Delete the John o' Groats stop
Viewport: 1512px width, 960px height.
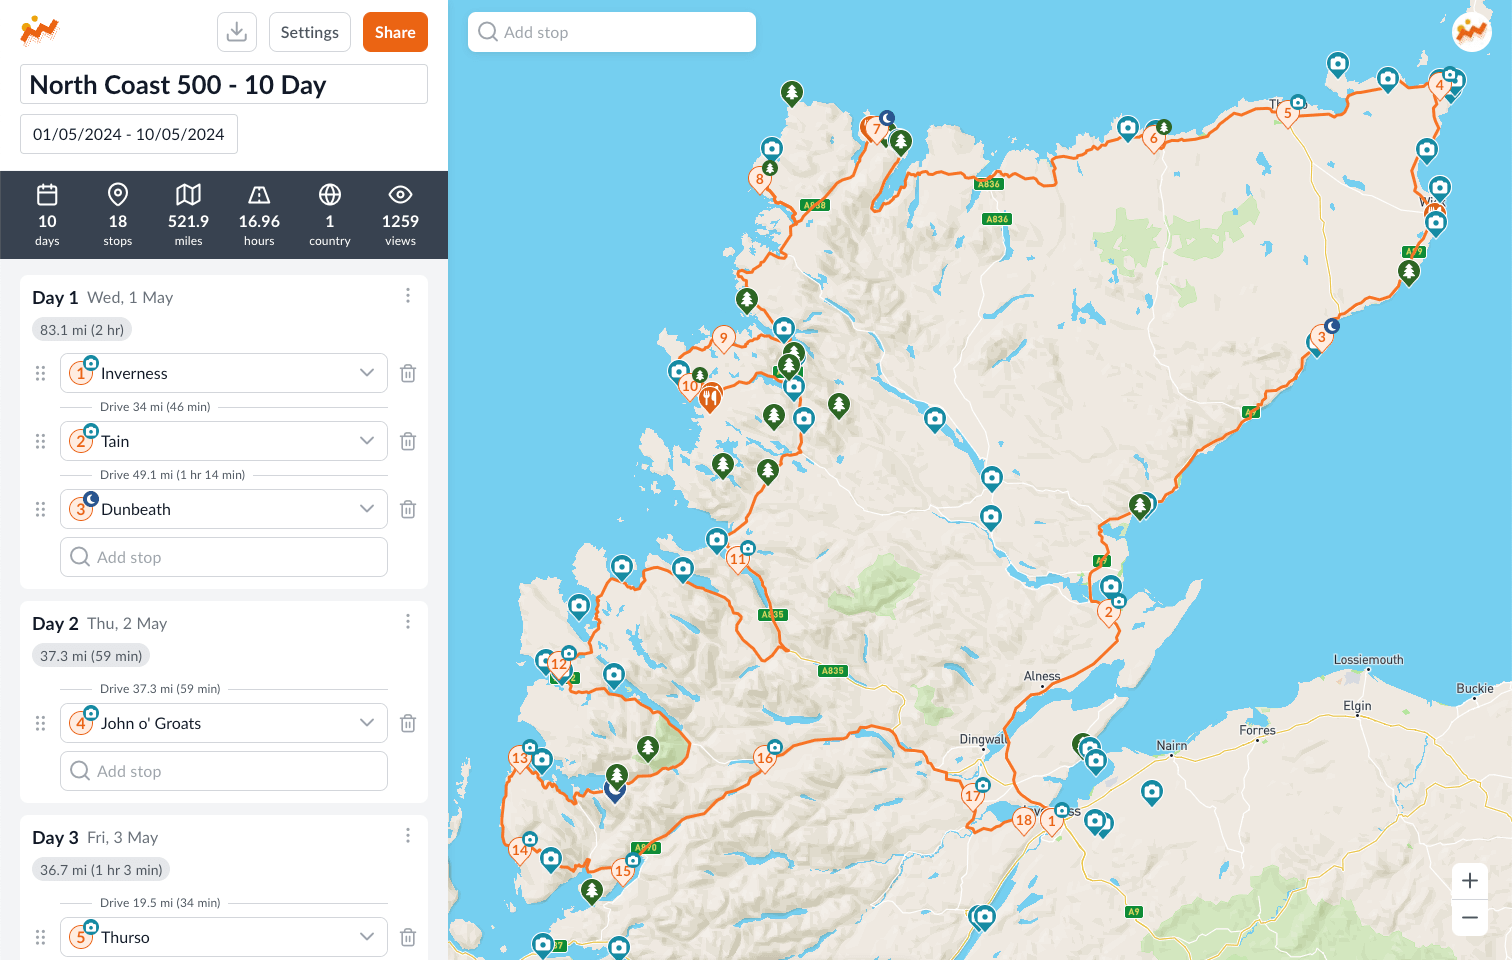[408, 723]
